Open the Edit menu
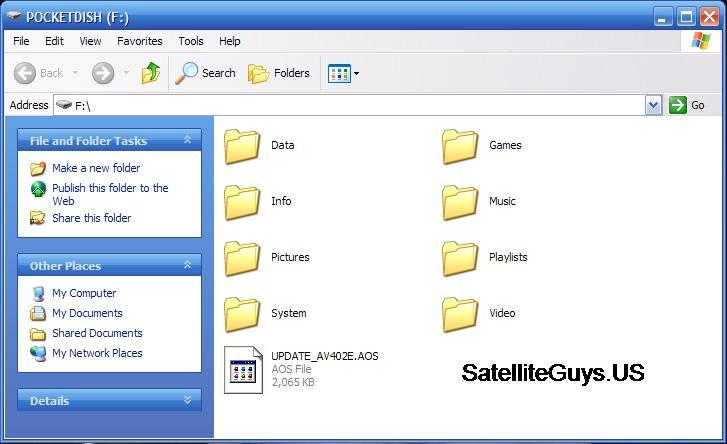This screenshot has height=444, width=727. (x=54, y=41)
